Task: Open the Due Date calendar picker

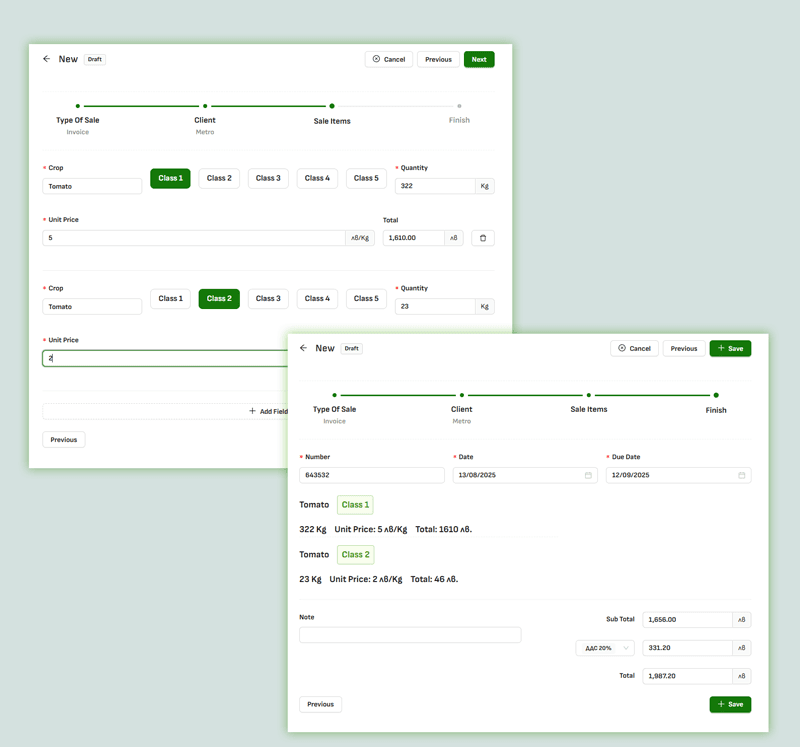Action: pyautogui.click(x=740, y=475)
